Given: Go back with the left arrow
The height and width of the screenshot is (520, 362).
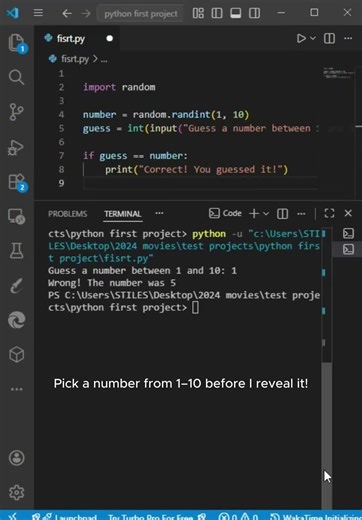Looking at the screenshot, I should [67, 13].
